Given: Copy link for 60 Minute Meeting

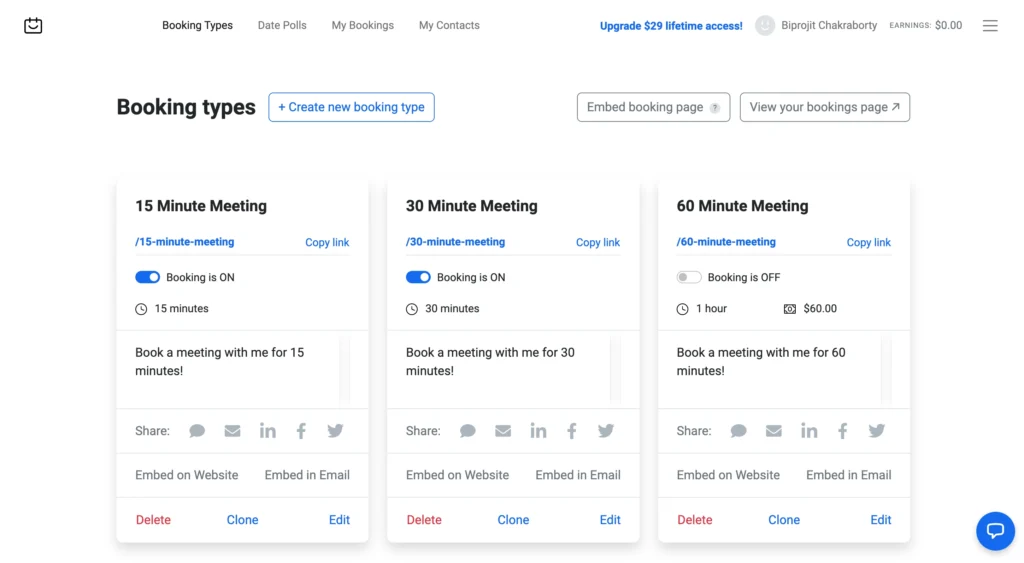Looking at the screenshot, I should click(869, 242).
